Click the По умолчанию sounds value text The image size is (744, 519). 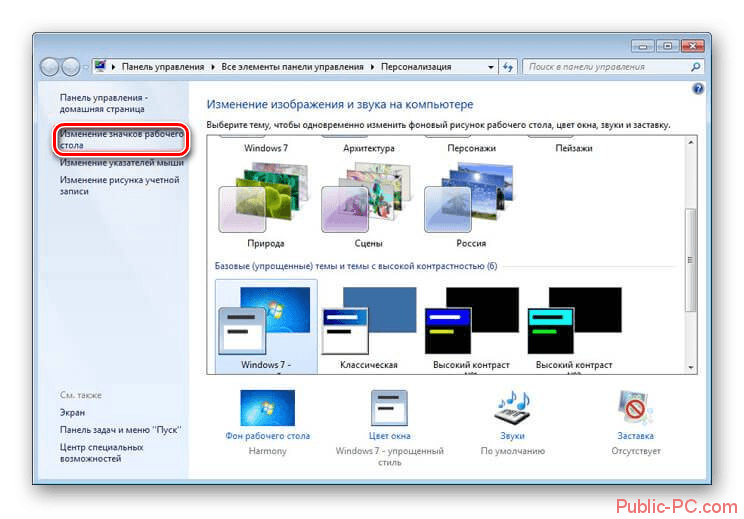point(512,451)
